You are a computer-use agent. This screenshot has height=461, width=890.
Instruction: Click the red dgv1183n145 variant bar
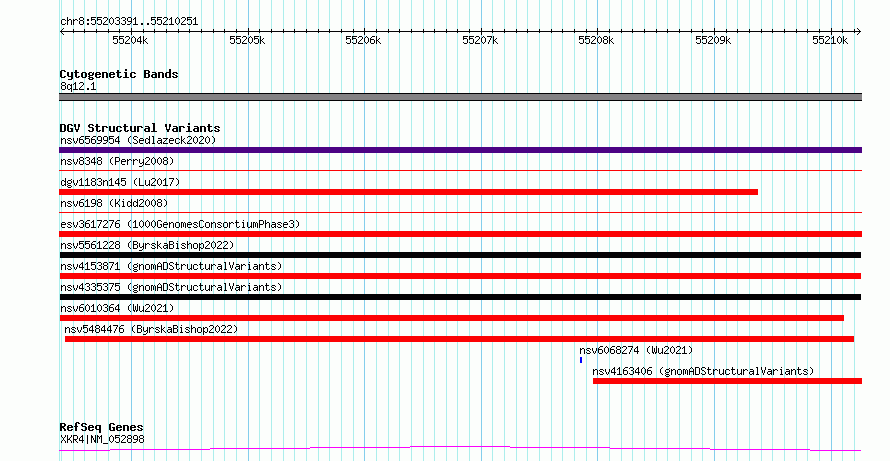click(x=409, y=192)
